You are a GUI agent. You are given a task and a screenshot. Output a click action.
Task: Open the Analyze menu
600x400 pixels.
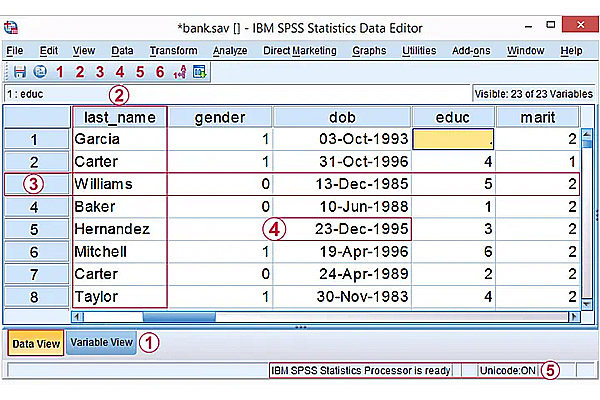click(x=230, y=51)
